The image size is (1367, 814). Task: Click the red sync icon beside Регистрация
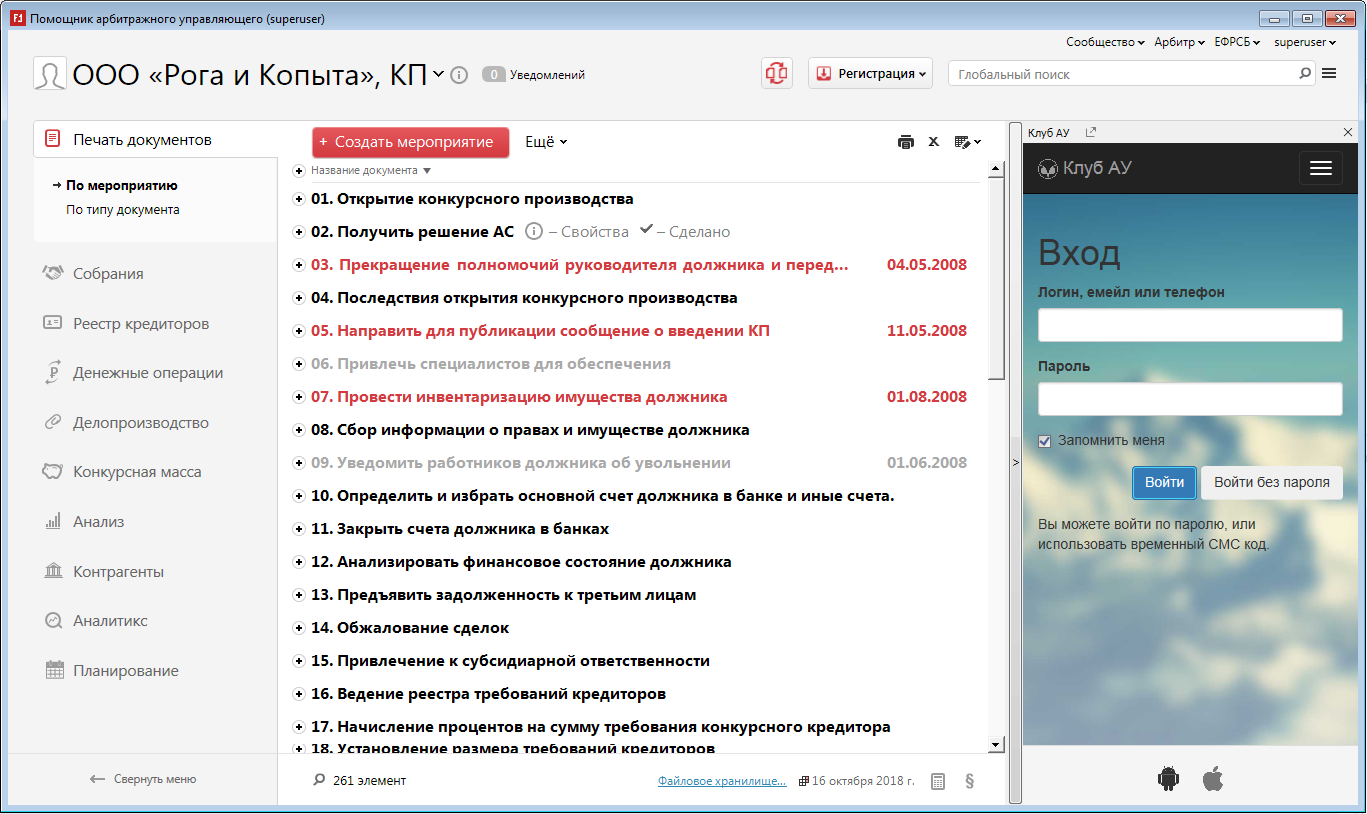(777, 73)
